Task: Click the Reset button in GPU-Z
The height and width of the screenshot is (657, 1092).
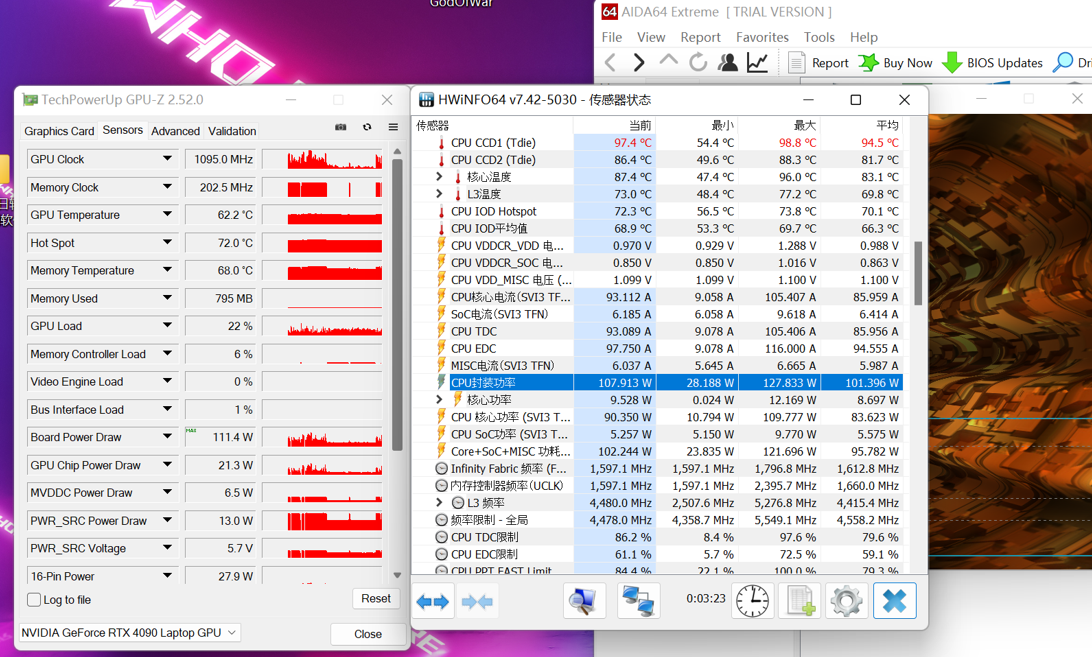Action: coord(375,599)
